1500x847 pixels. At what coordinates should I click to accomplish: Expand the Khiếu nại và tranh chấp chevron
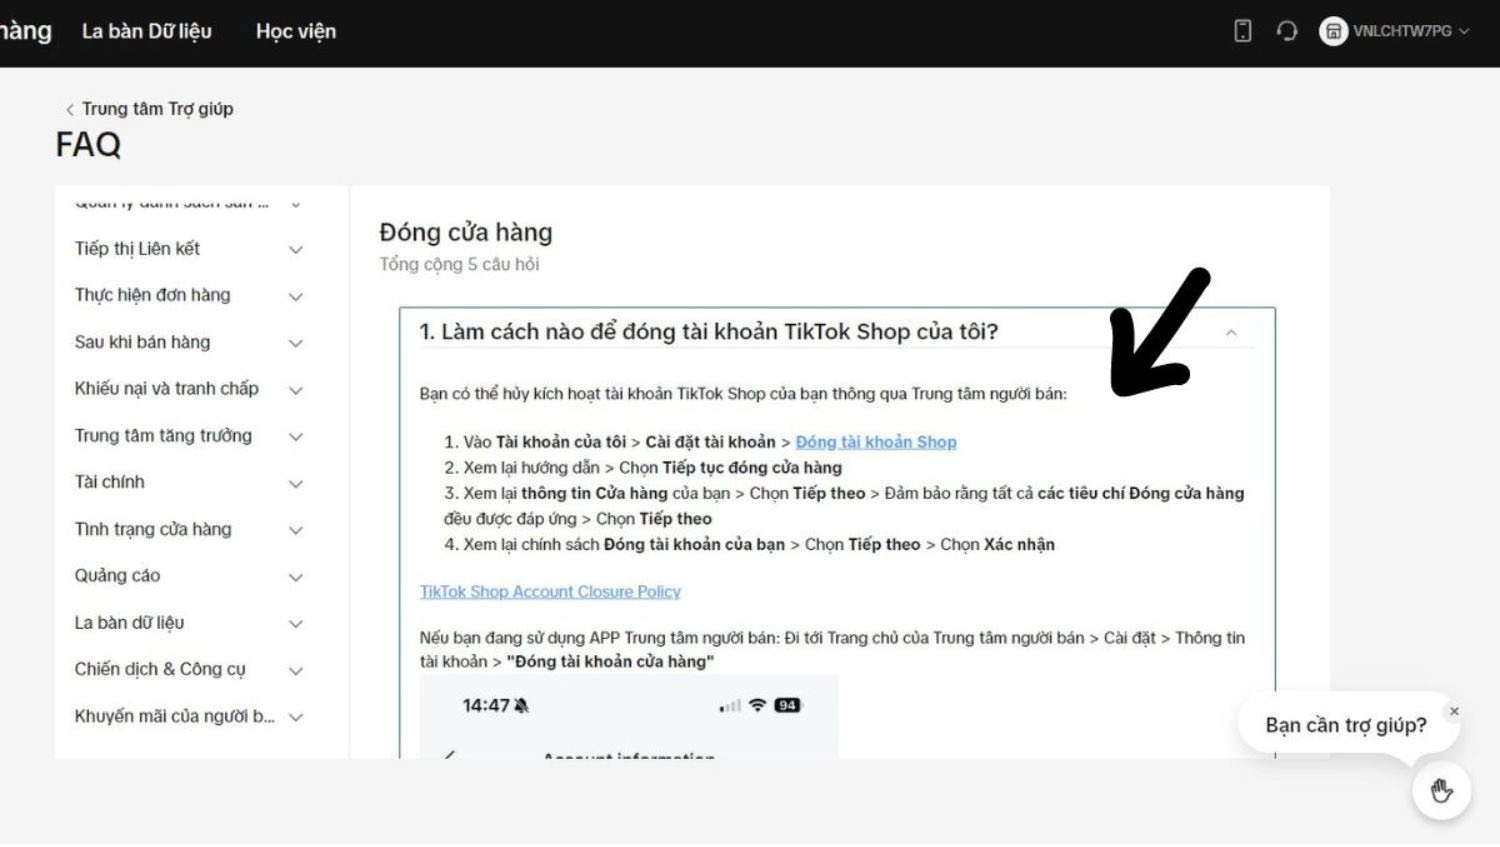[296, 390]
